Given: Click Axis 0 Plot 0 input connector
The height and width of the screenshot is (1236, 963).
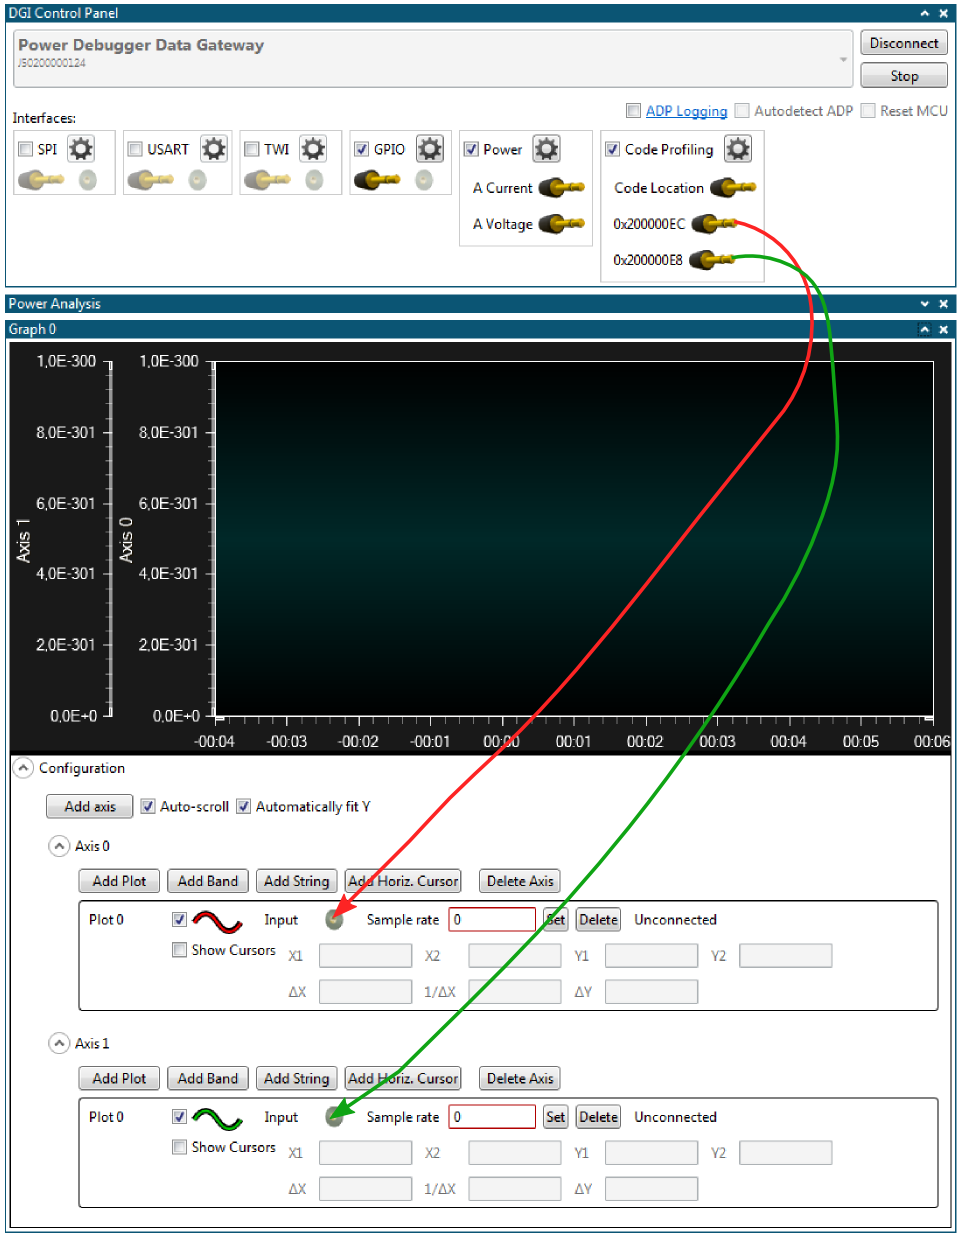Looking at the screenshot, I should (x=335, y=919).
